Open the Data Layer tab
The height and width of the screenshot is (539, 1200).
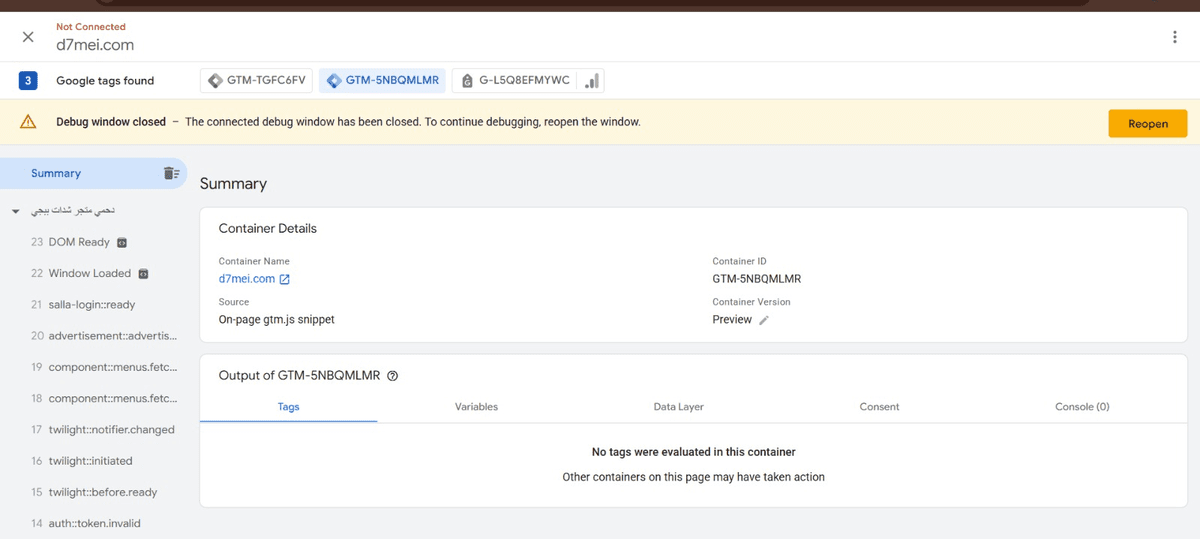(x=678, y=407)
